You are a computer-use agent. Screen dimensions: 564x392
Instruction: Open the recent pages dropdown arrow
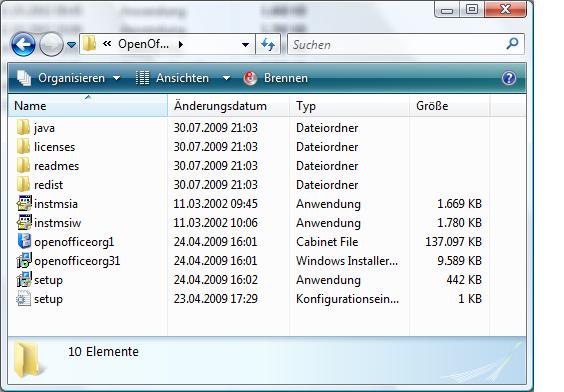(x=72, y=45)
